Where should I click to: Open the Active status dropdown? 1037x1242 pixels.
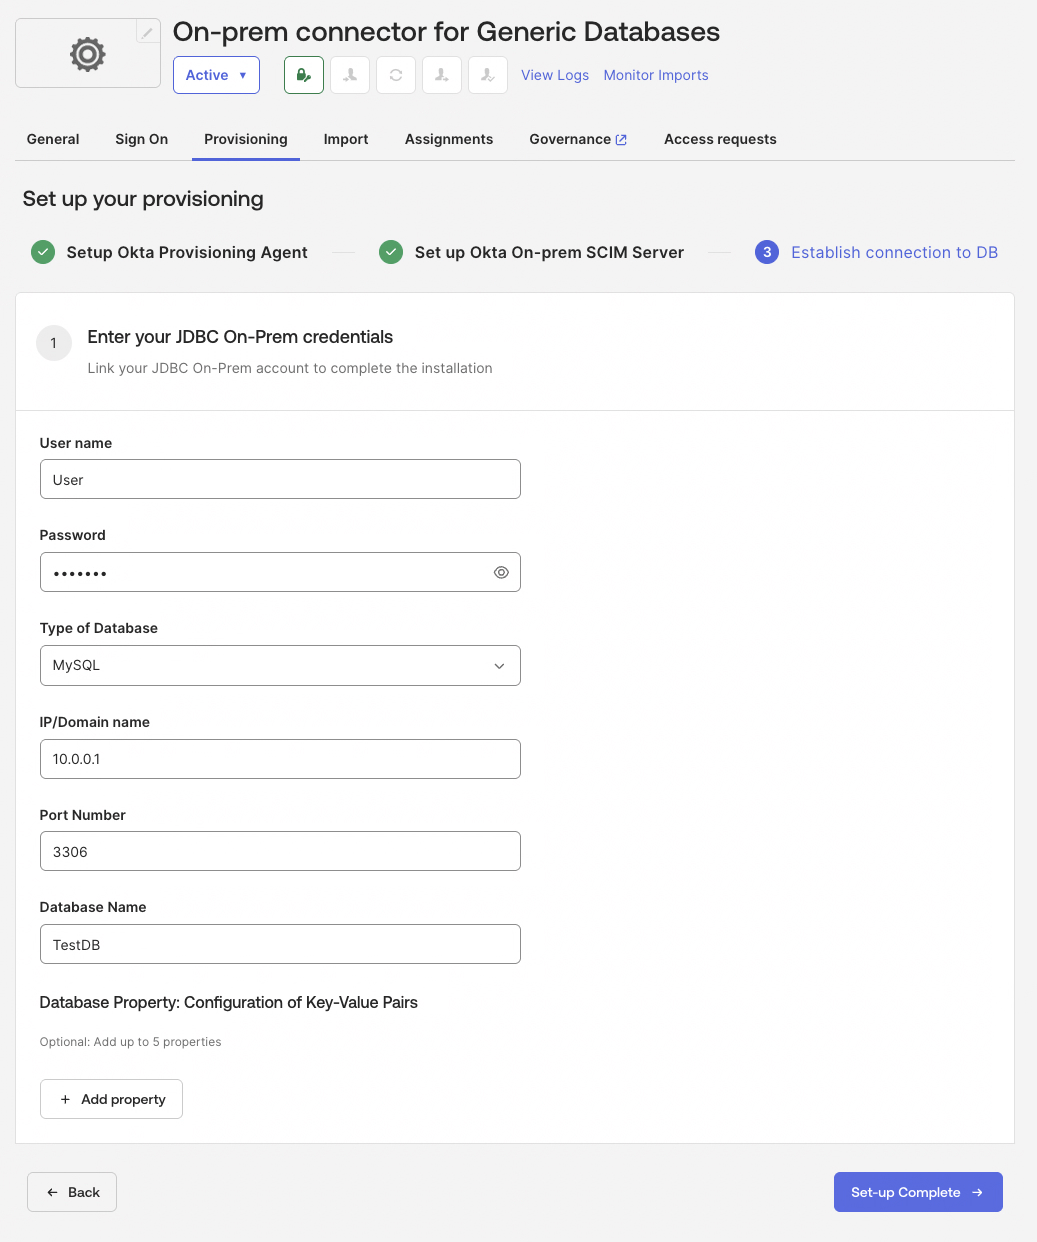(216, 74)
